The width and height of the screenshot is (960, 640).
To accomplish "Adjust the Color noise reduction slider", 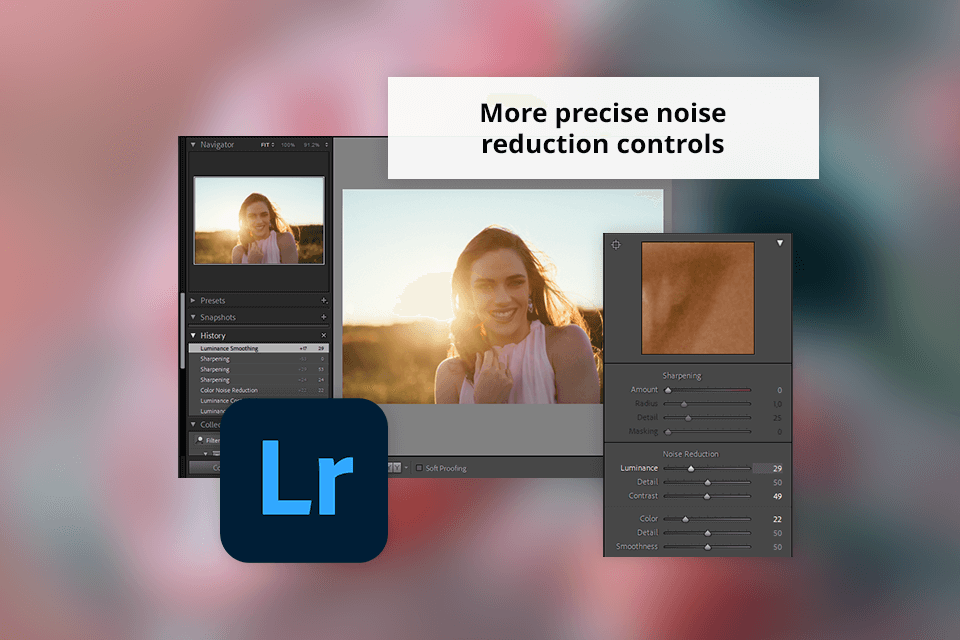I will [707, 519].
